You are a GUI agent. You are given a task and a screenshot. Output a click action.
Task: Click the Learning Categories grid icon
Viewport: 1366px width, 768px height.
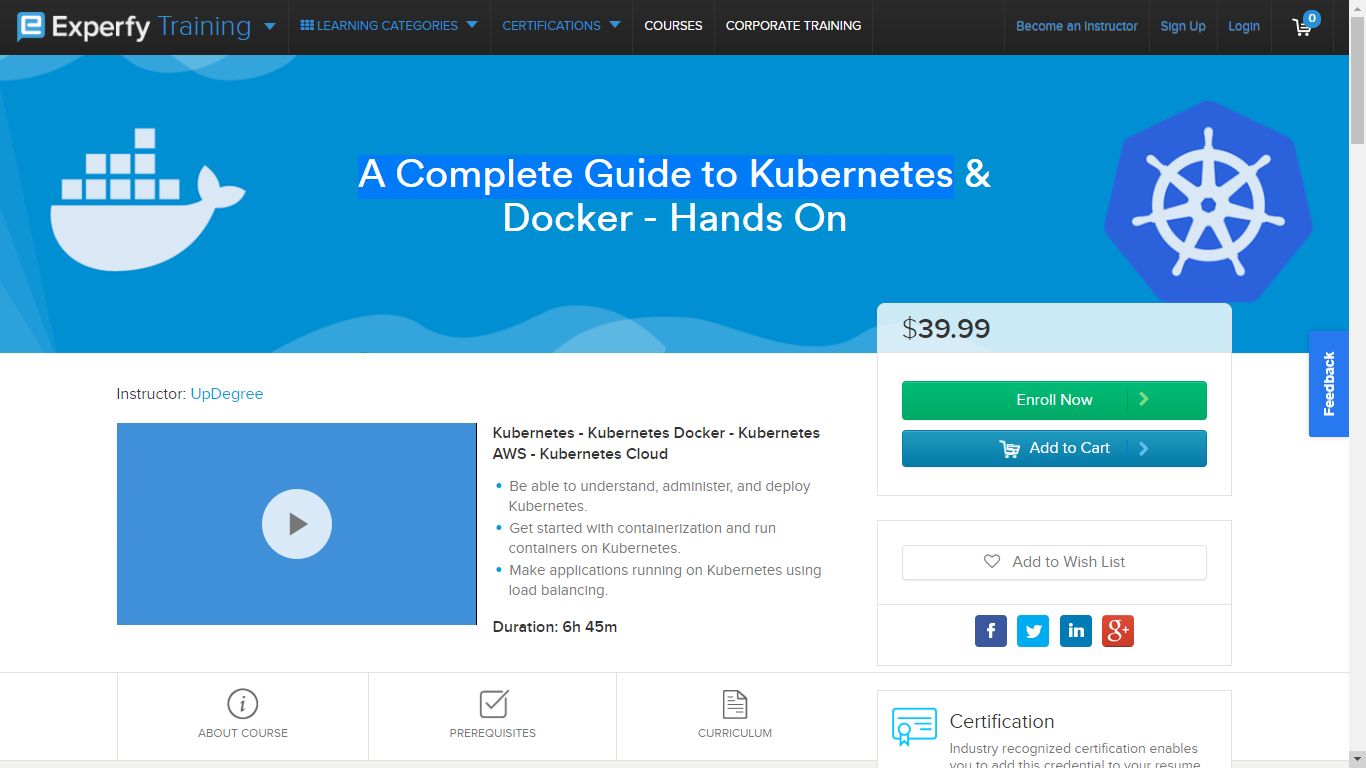point(307,25)
